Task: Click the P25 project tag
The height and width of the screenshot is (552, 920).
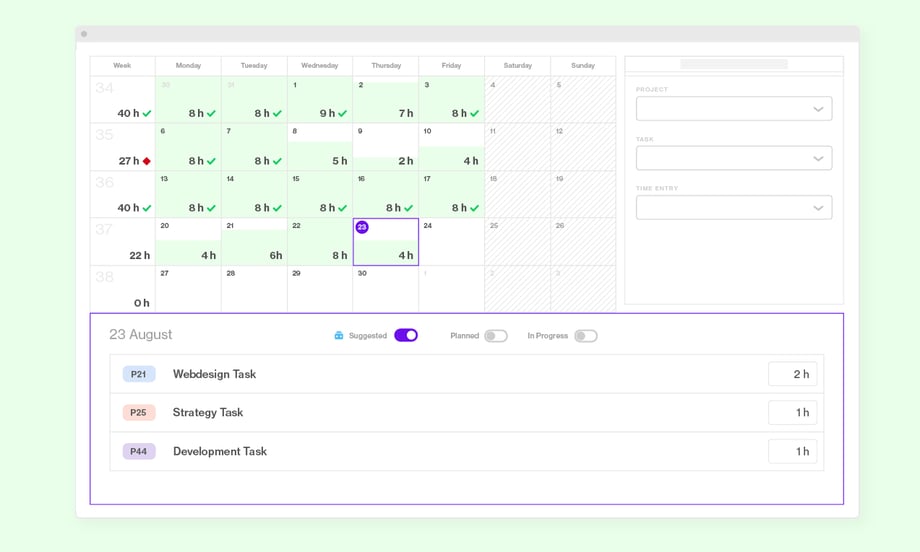Action: coord(138,412)
